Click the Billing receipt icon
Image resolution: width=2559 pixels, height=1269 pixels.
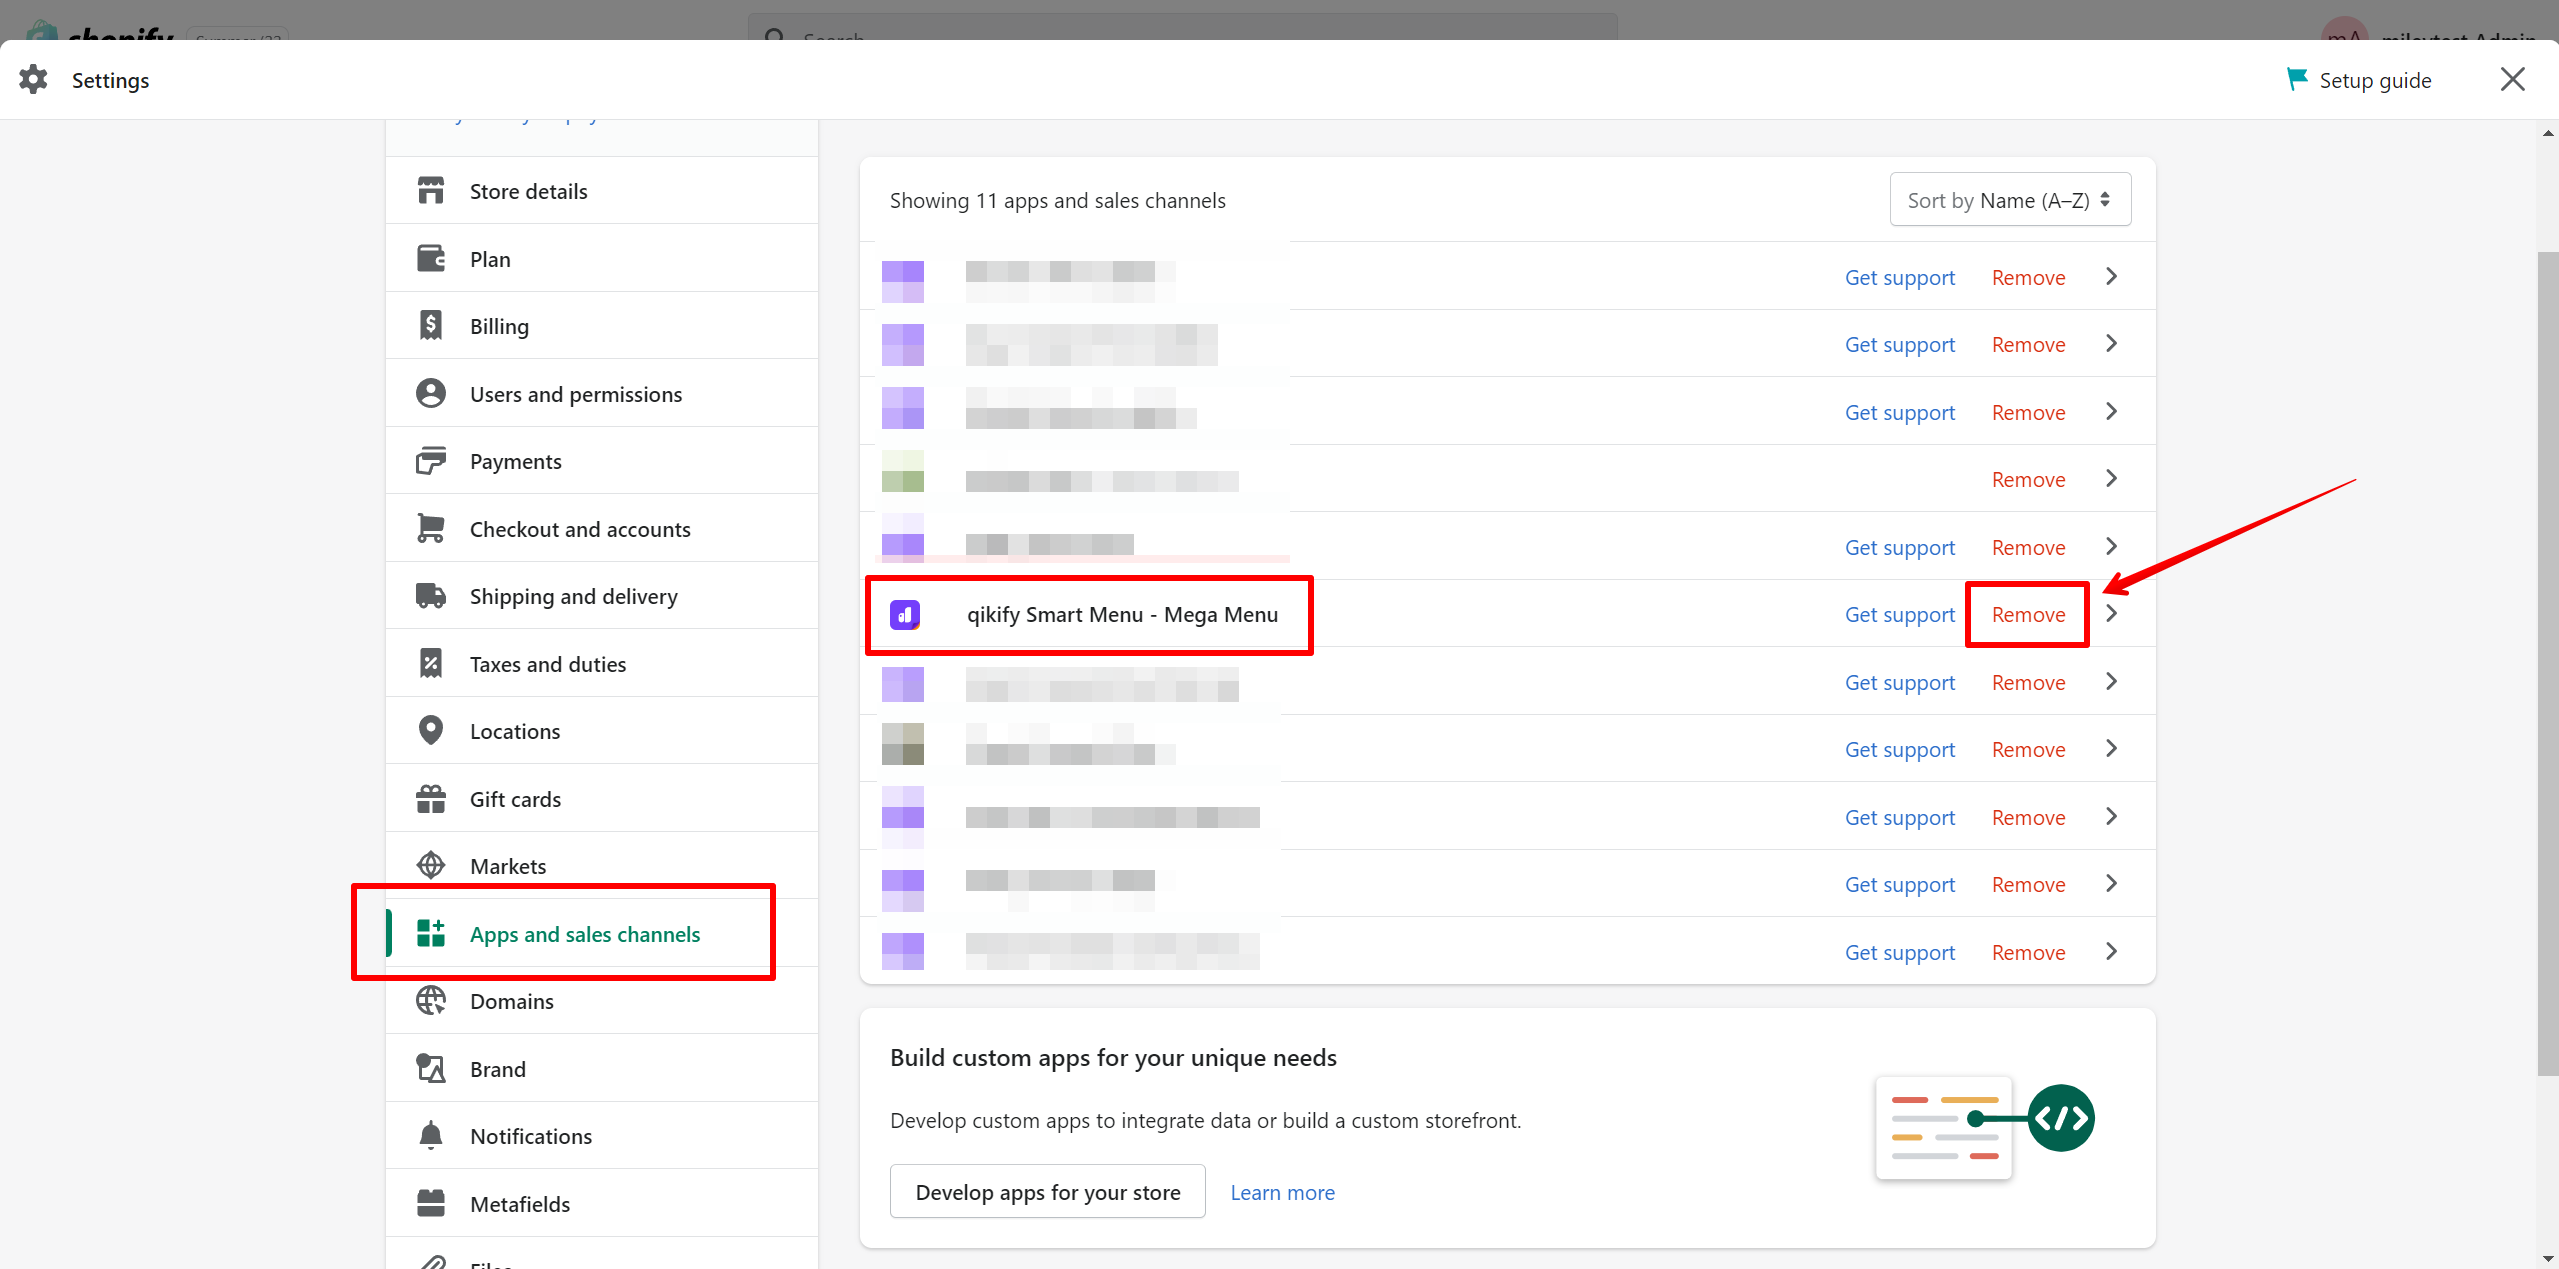[x=431, y=326]
